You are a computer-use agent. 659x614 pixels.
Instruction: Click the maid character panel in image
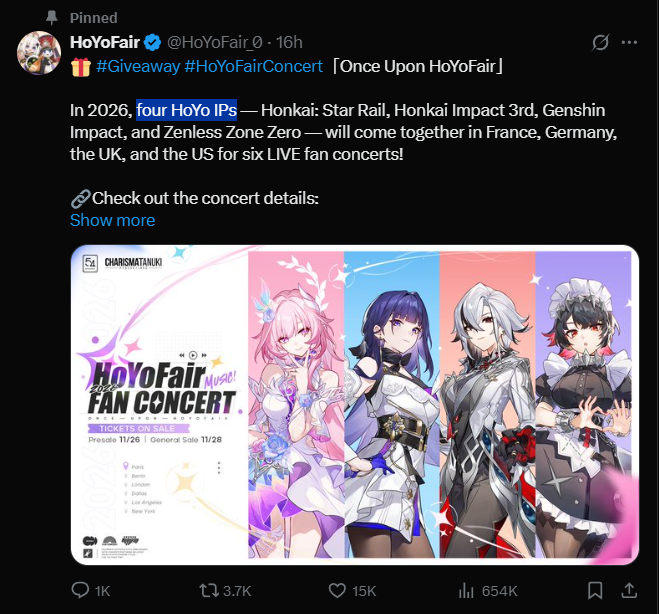pyautogui.click(x=583, y=405)
